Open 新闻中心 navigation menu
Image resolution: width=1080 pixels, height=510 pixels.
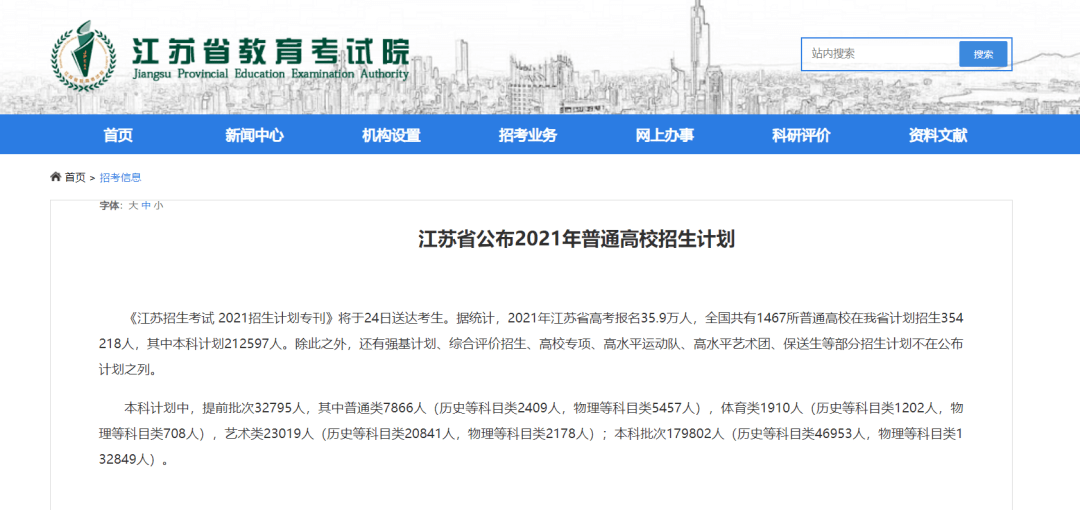tap(254, 135)
